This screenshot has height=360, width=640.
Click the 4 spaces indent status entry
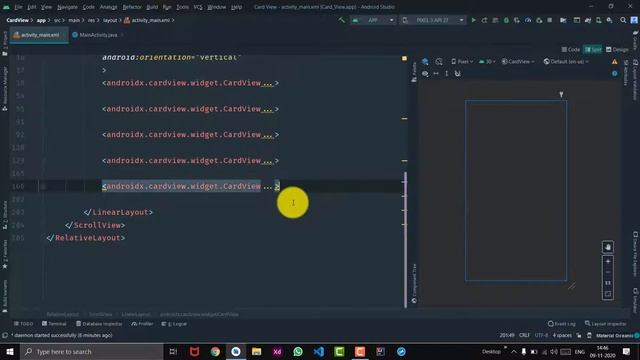click(x=562, y=335)
